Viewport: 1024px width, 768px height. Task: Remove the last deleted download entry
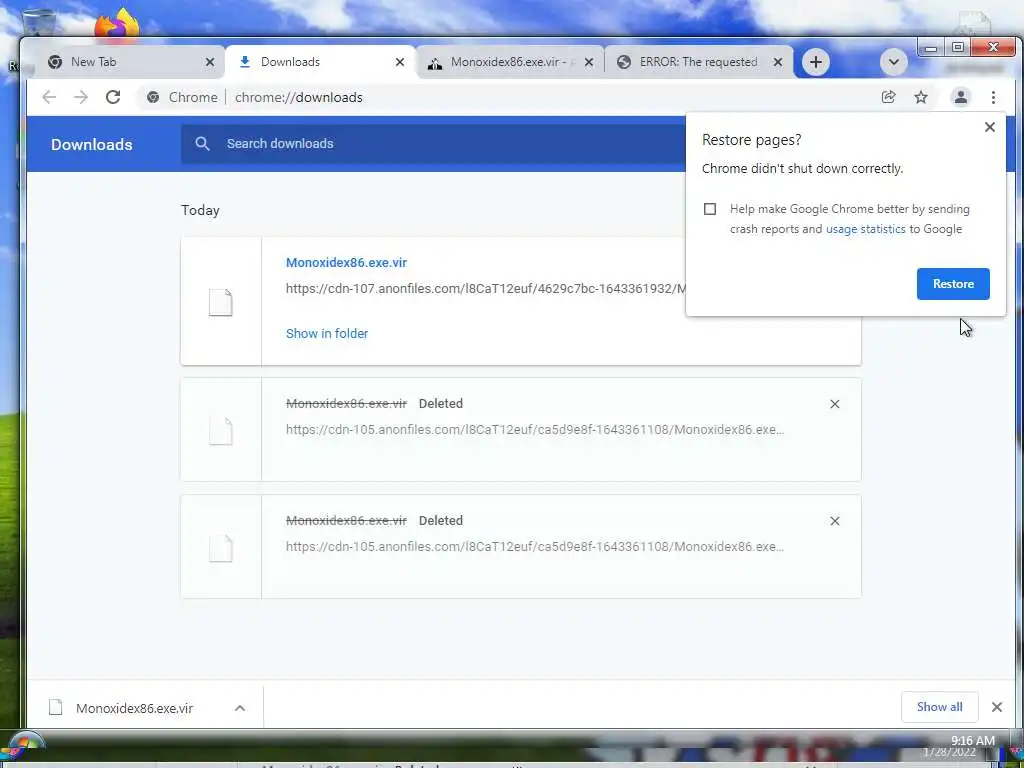pos(835,521)
